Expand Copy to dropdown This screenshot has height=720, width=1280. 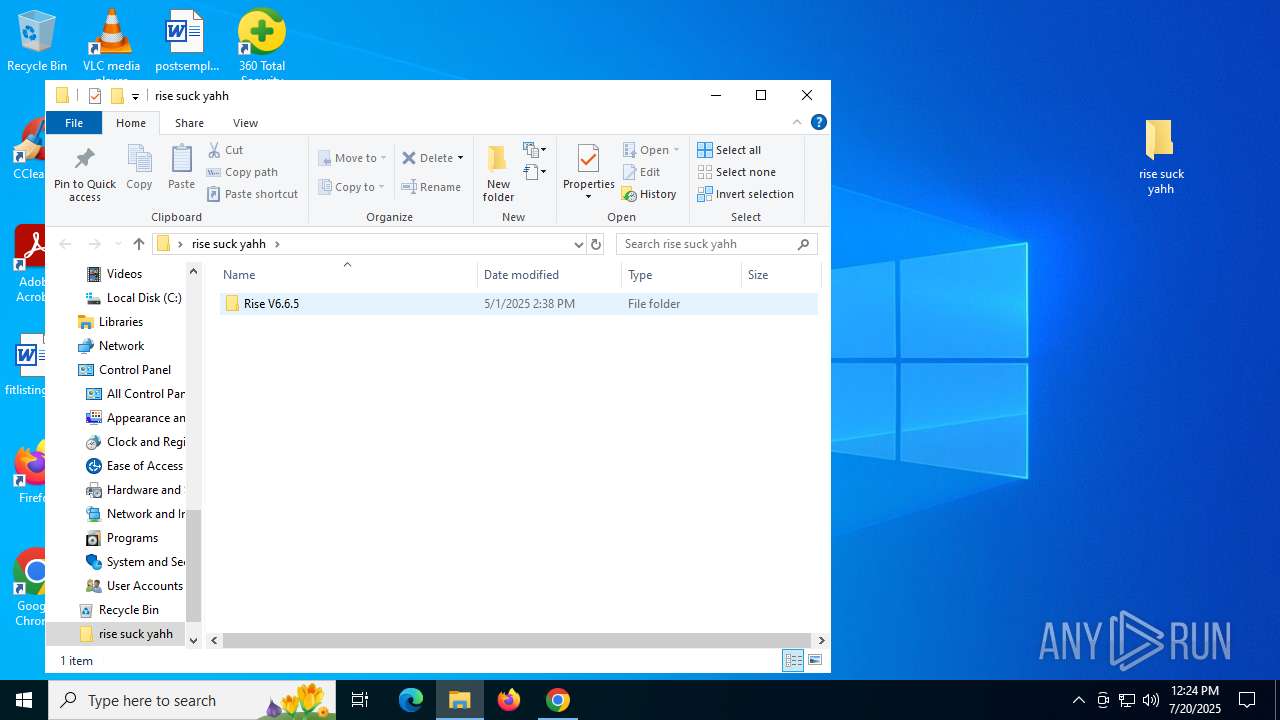coord(382,187)
